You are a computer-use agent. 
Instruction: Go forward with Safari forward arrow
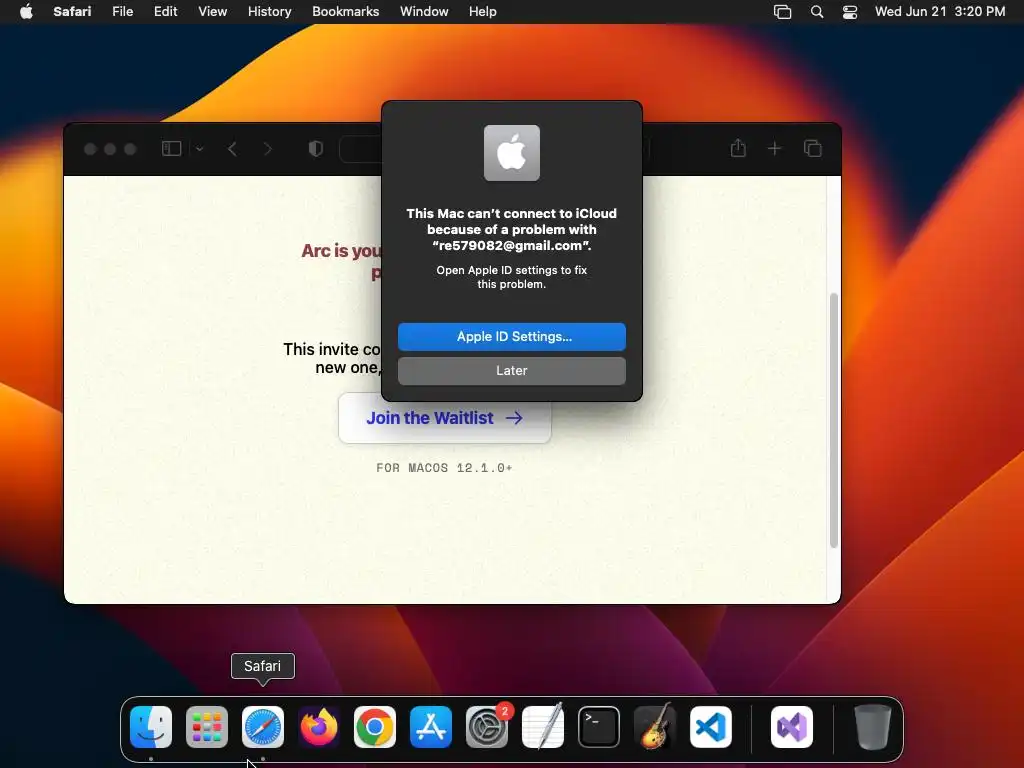tap(268, 149)
